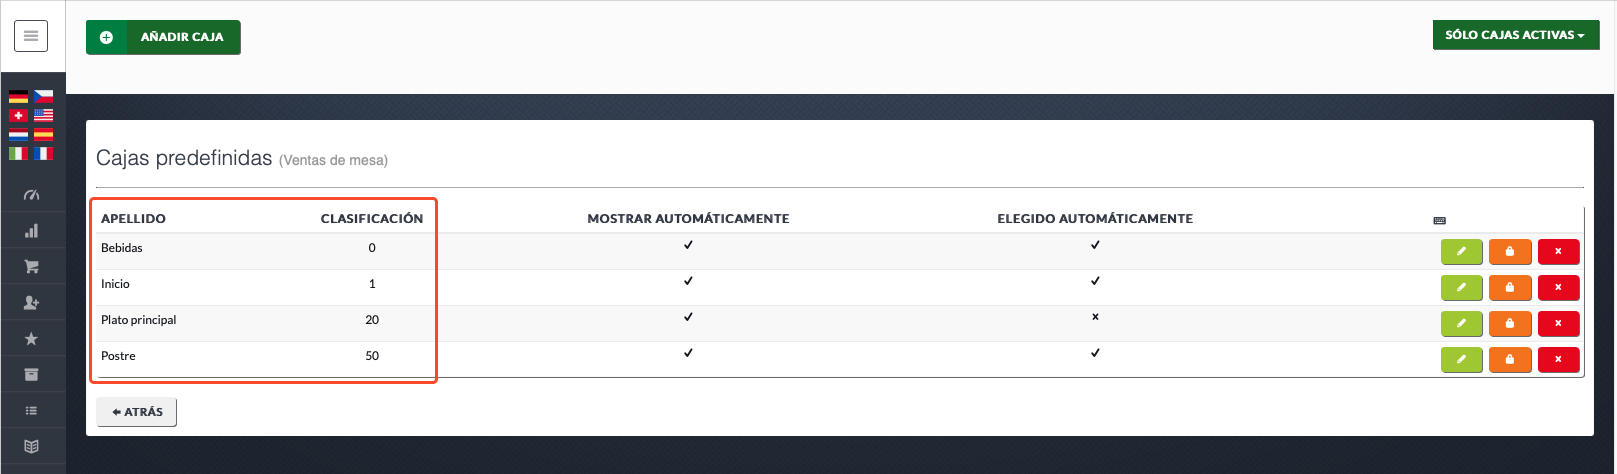Open the star favorites sidebar icon

pyautogui.click(x=31, y=339)
